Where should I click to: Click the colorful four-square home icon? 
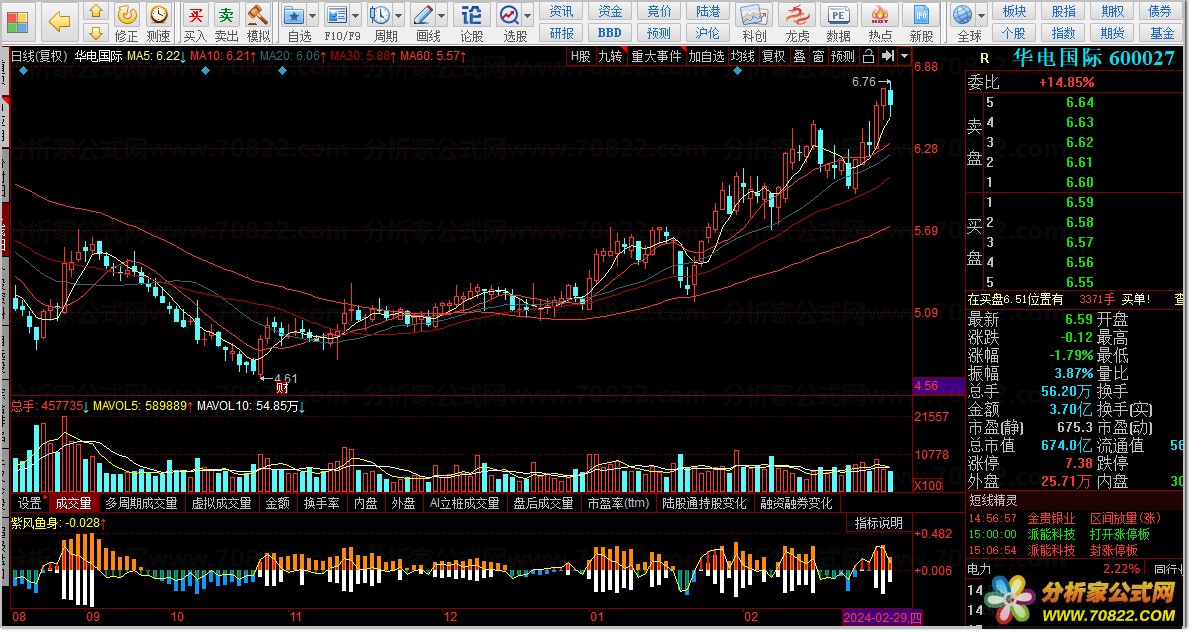pyautogui.click(x=17, y=22)
